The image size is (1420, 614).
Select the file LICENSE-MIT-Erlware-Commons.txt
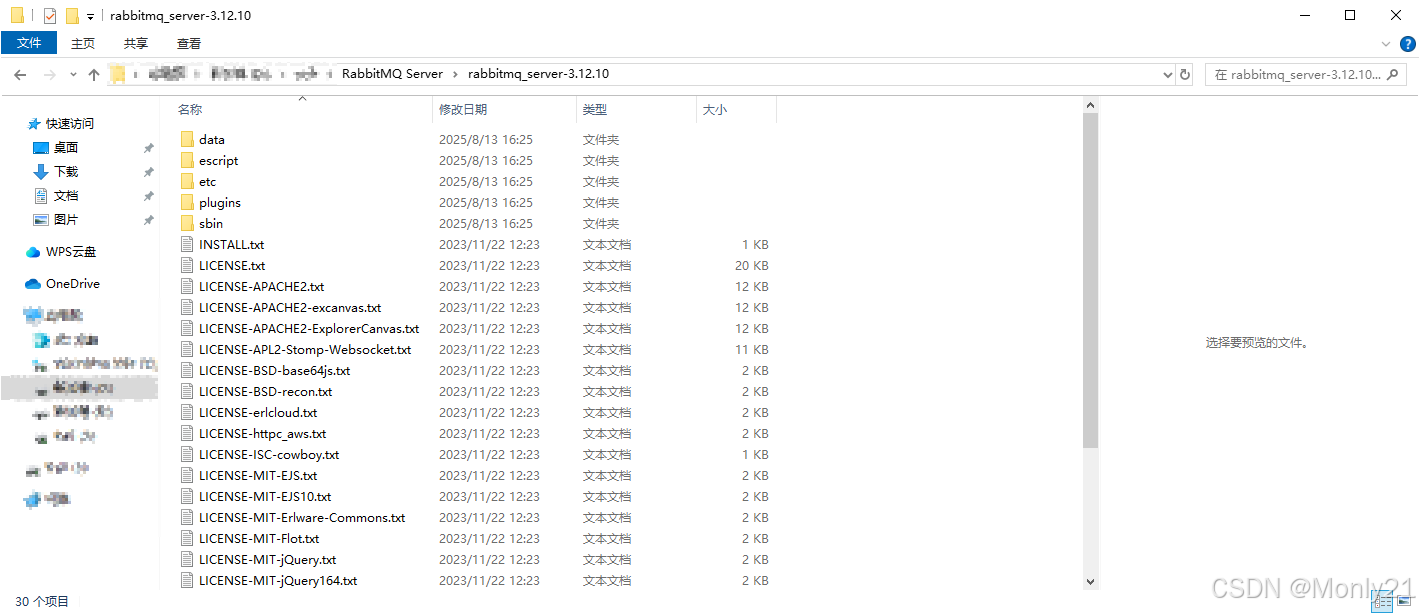[x=302, y=517]
